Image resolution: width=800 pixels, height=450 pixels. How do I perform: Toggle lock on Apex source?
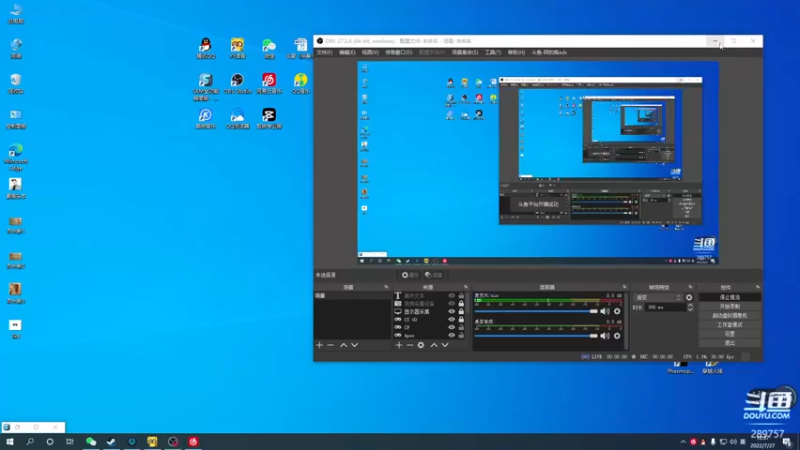(461, 336)
